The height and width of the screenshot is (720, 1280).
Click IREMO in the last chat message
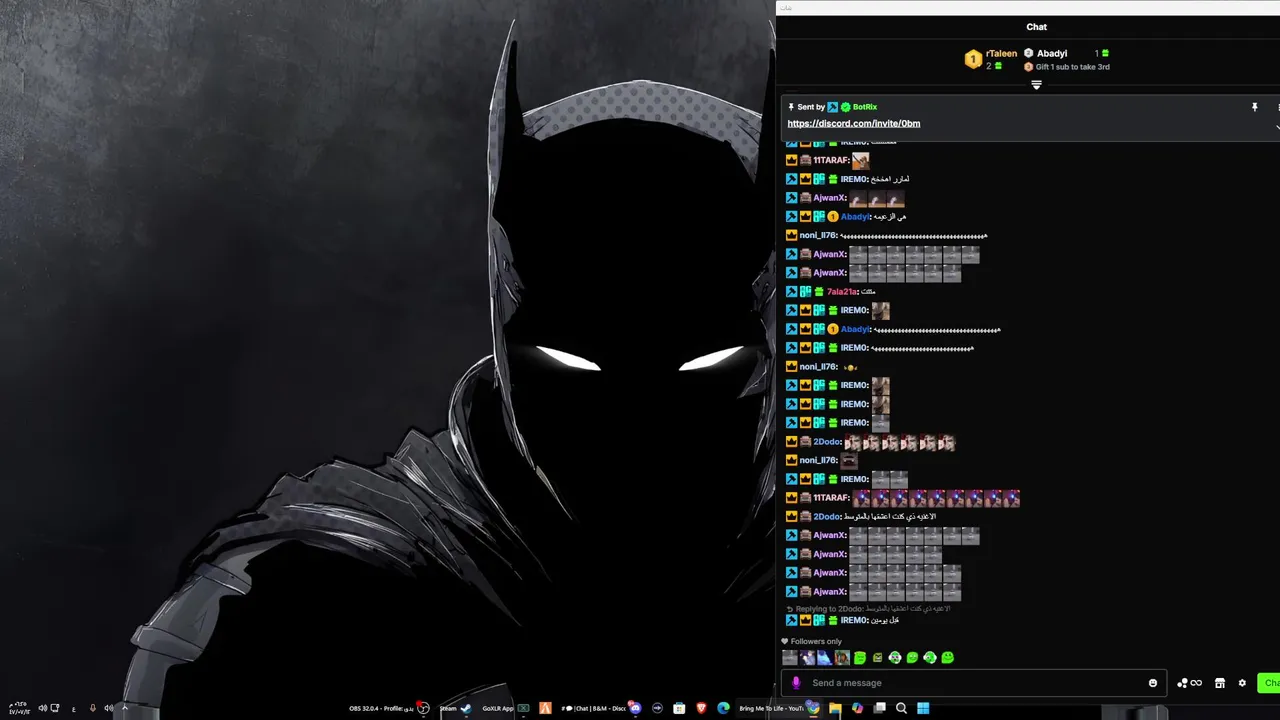(854, 620)
